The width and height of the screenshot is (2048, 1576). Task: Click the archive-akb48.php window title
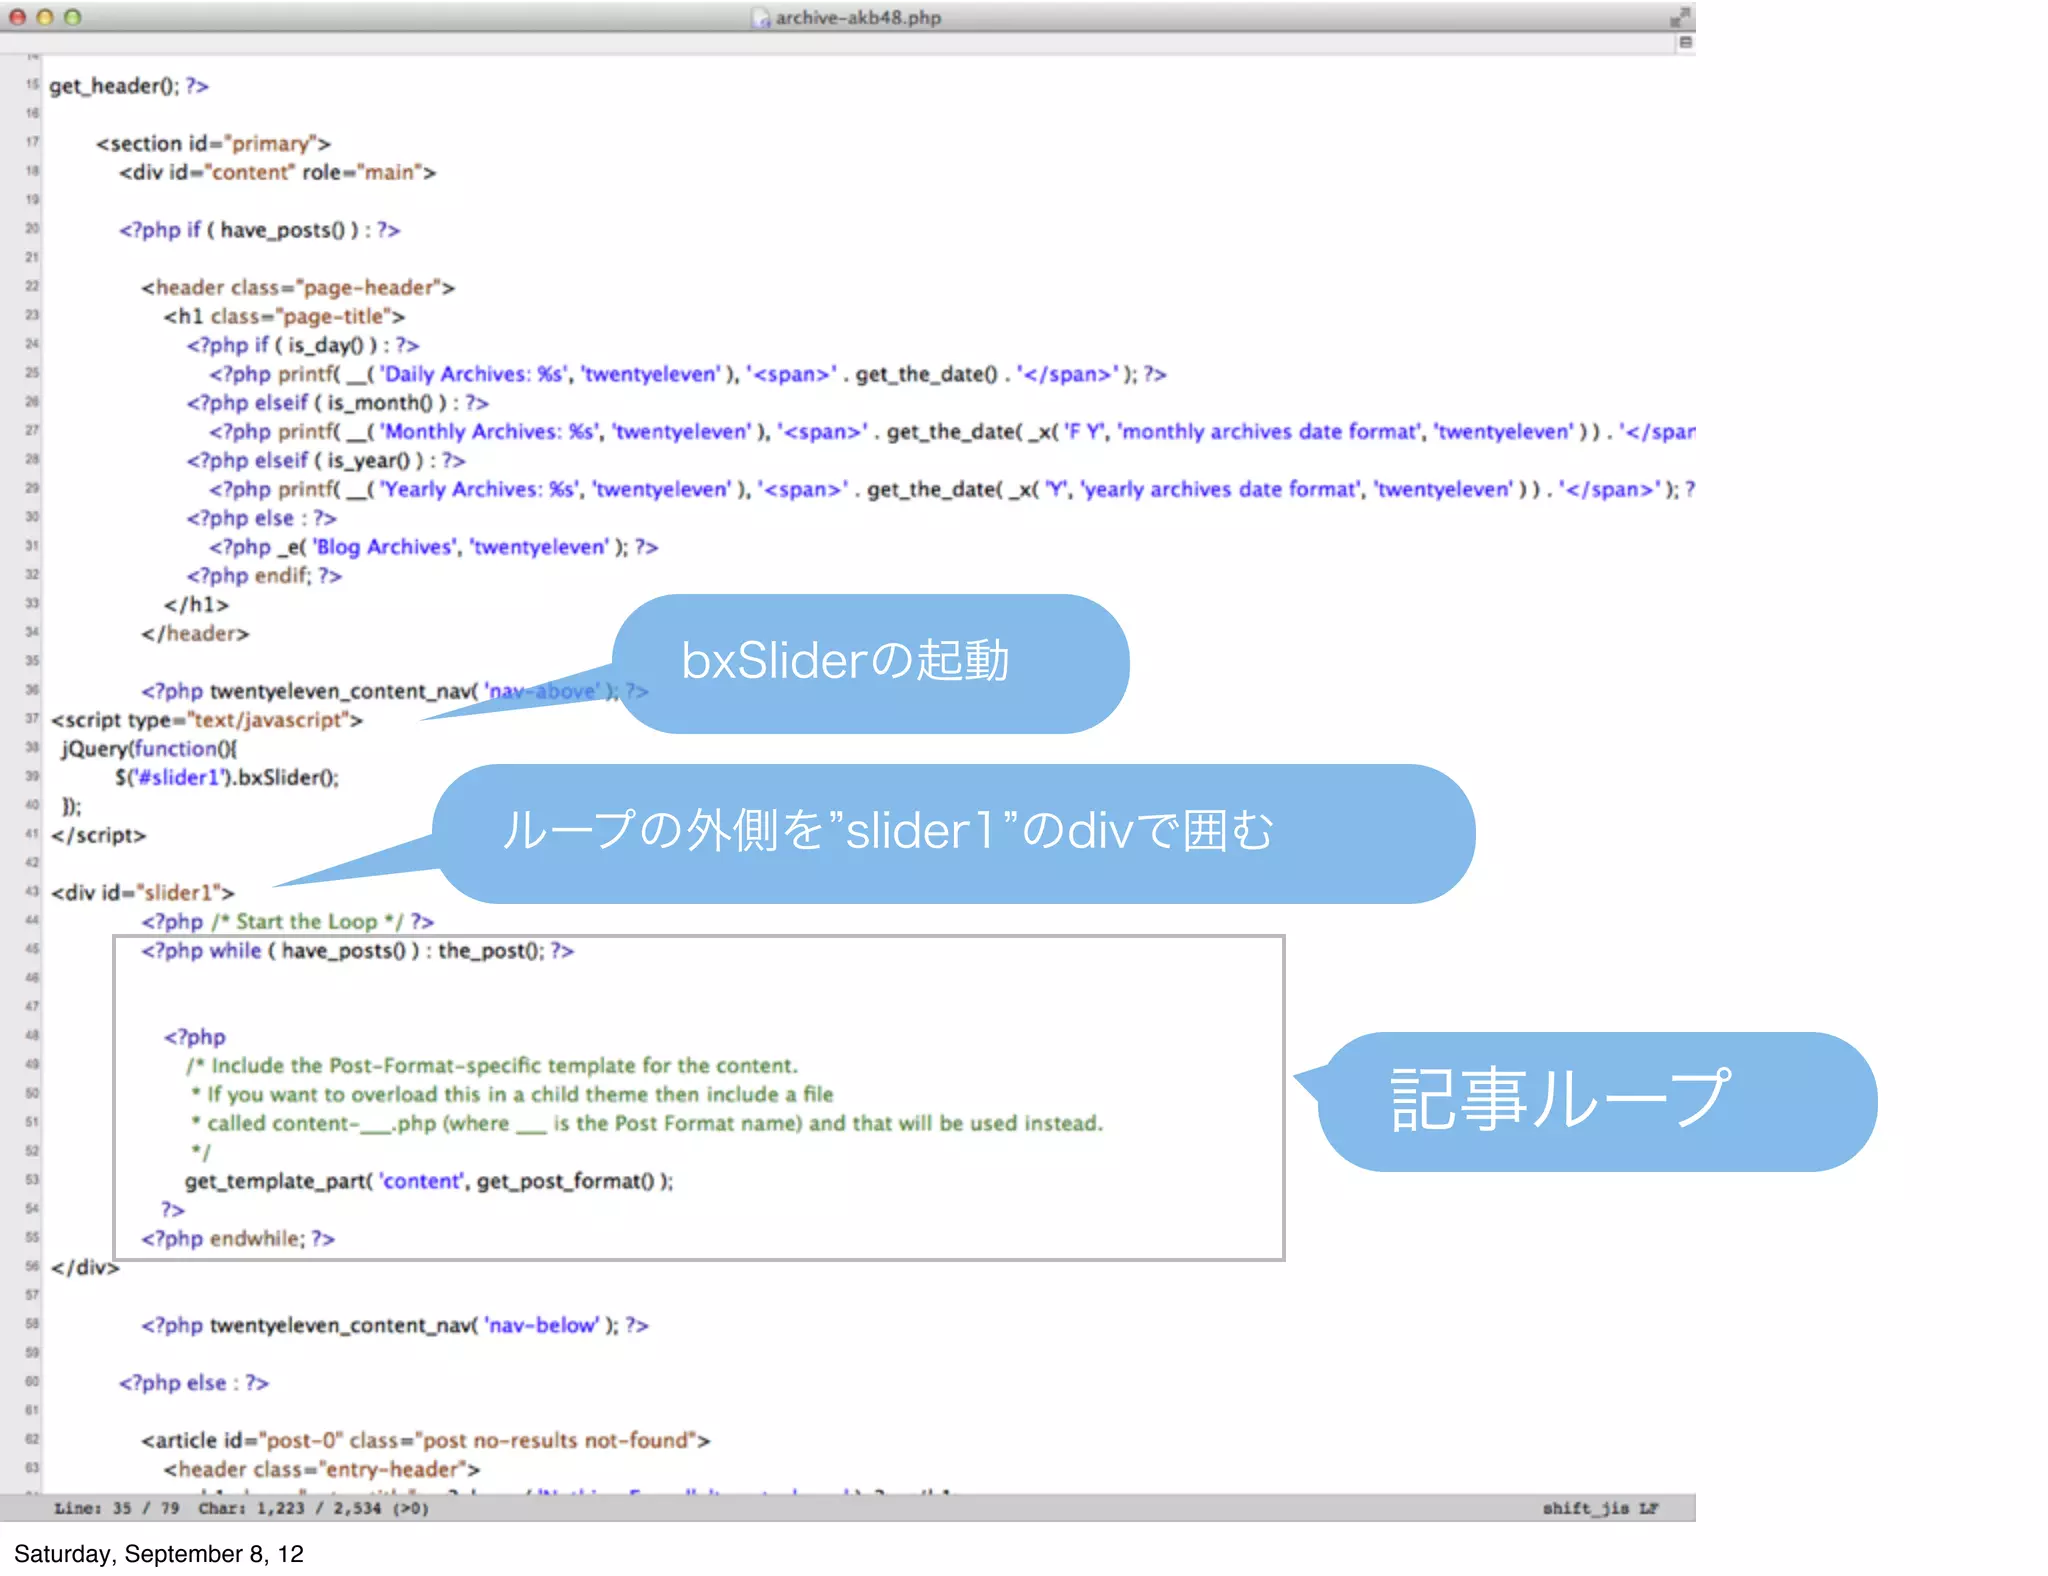pyautogui.click(x=858, y=17)
